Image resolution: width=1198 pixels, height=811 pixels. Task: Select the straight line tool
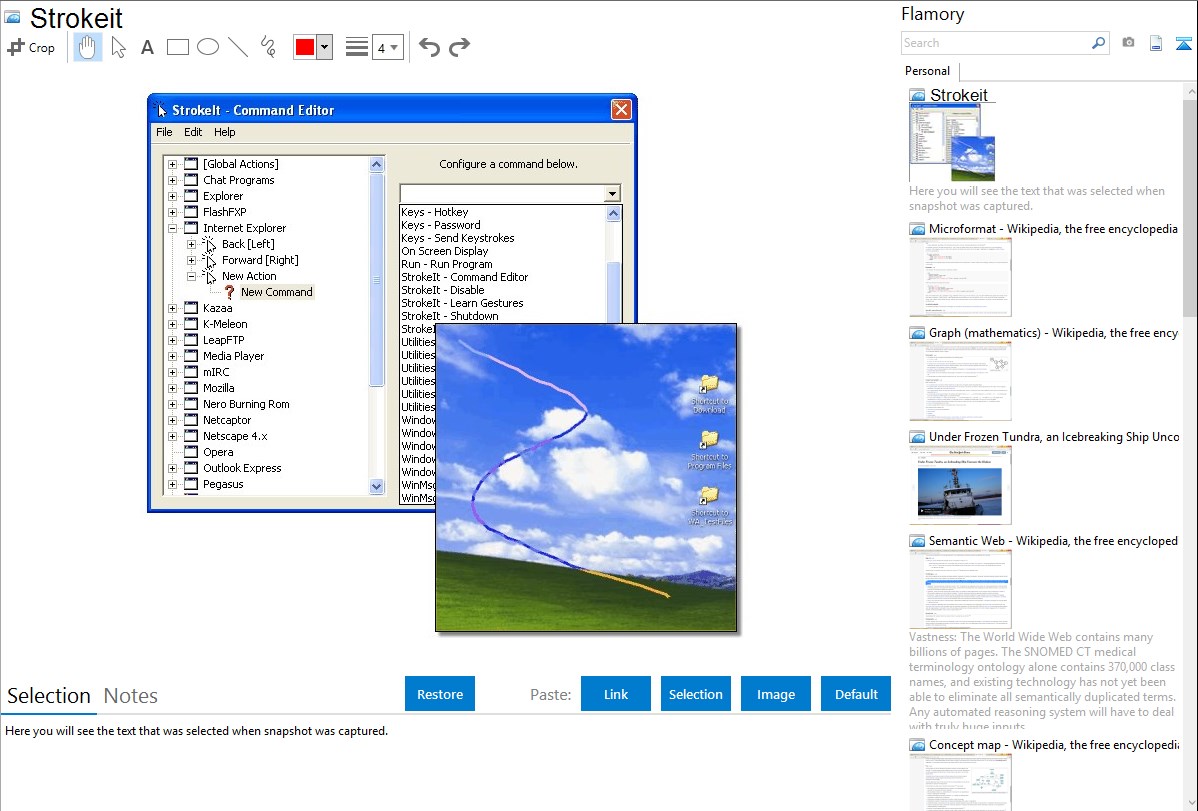[238, 47]
